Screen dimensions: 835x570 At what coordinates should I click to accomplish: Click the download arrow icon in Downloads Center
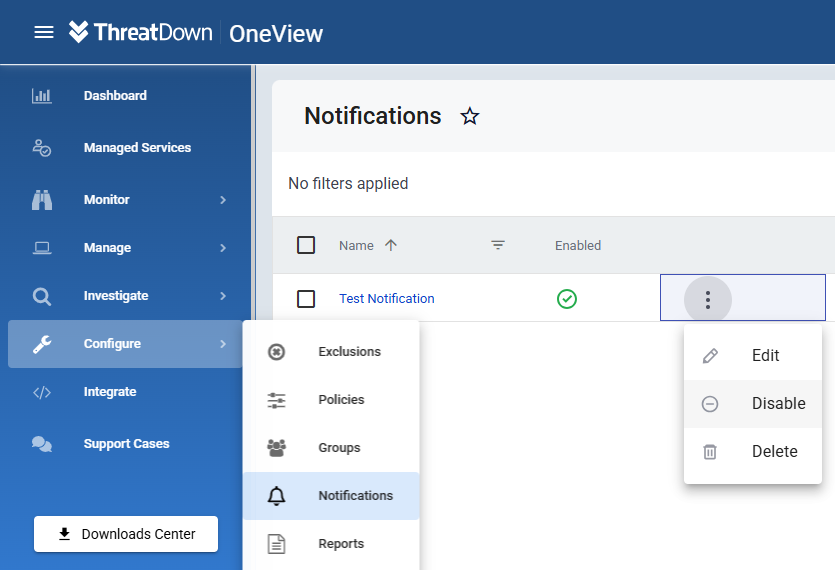64,534
